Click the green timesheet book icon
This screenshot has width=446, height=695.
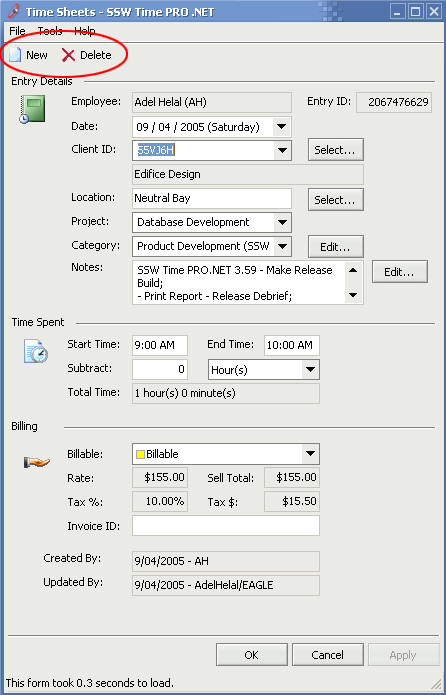pos(32,109)
